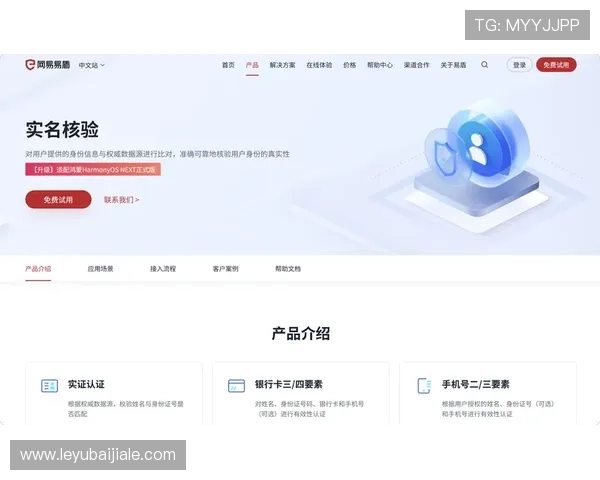Open the search magnifier icon
This screenshot has height=480, width=600.
[x=484, y=65]
